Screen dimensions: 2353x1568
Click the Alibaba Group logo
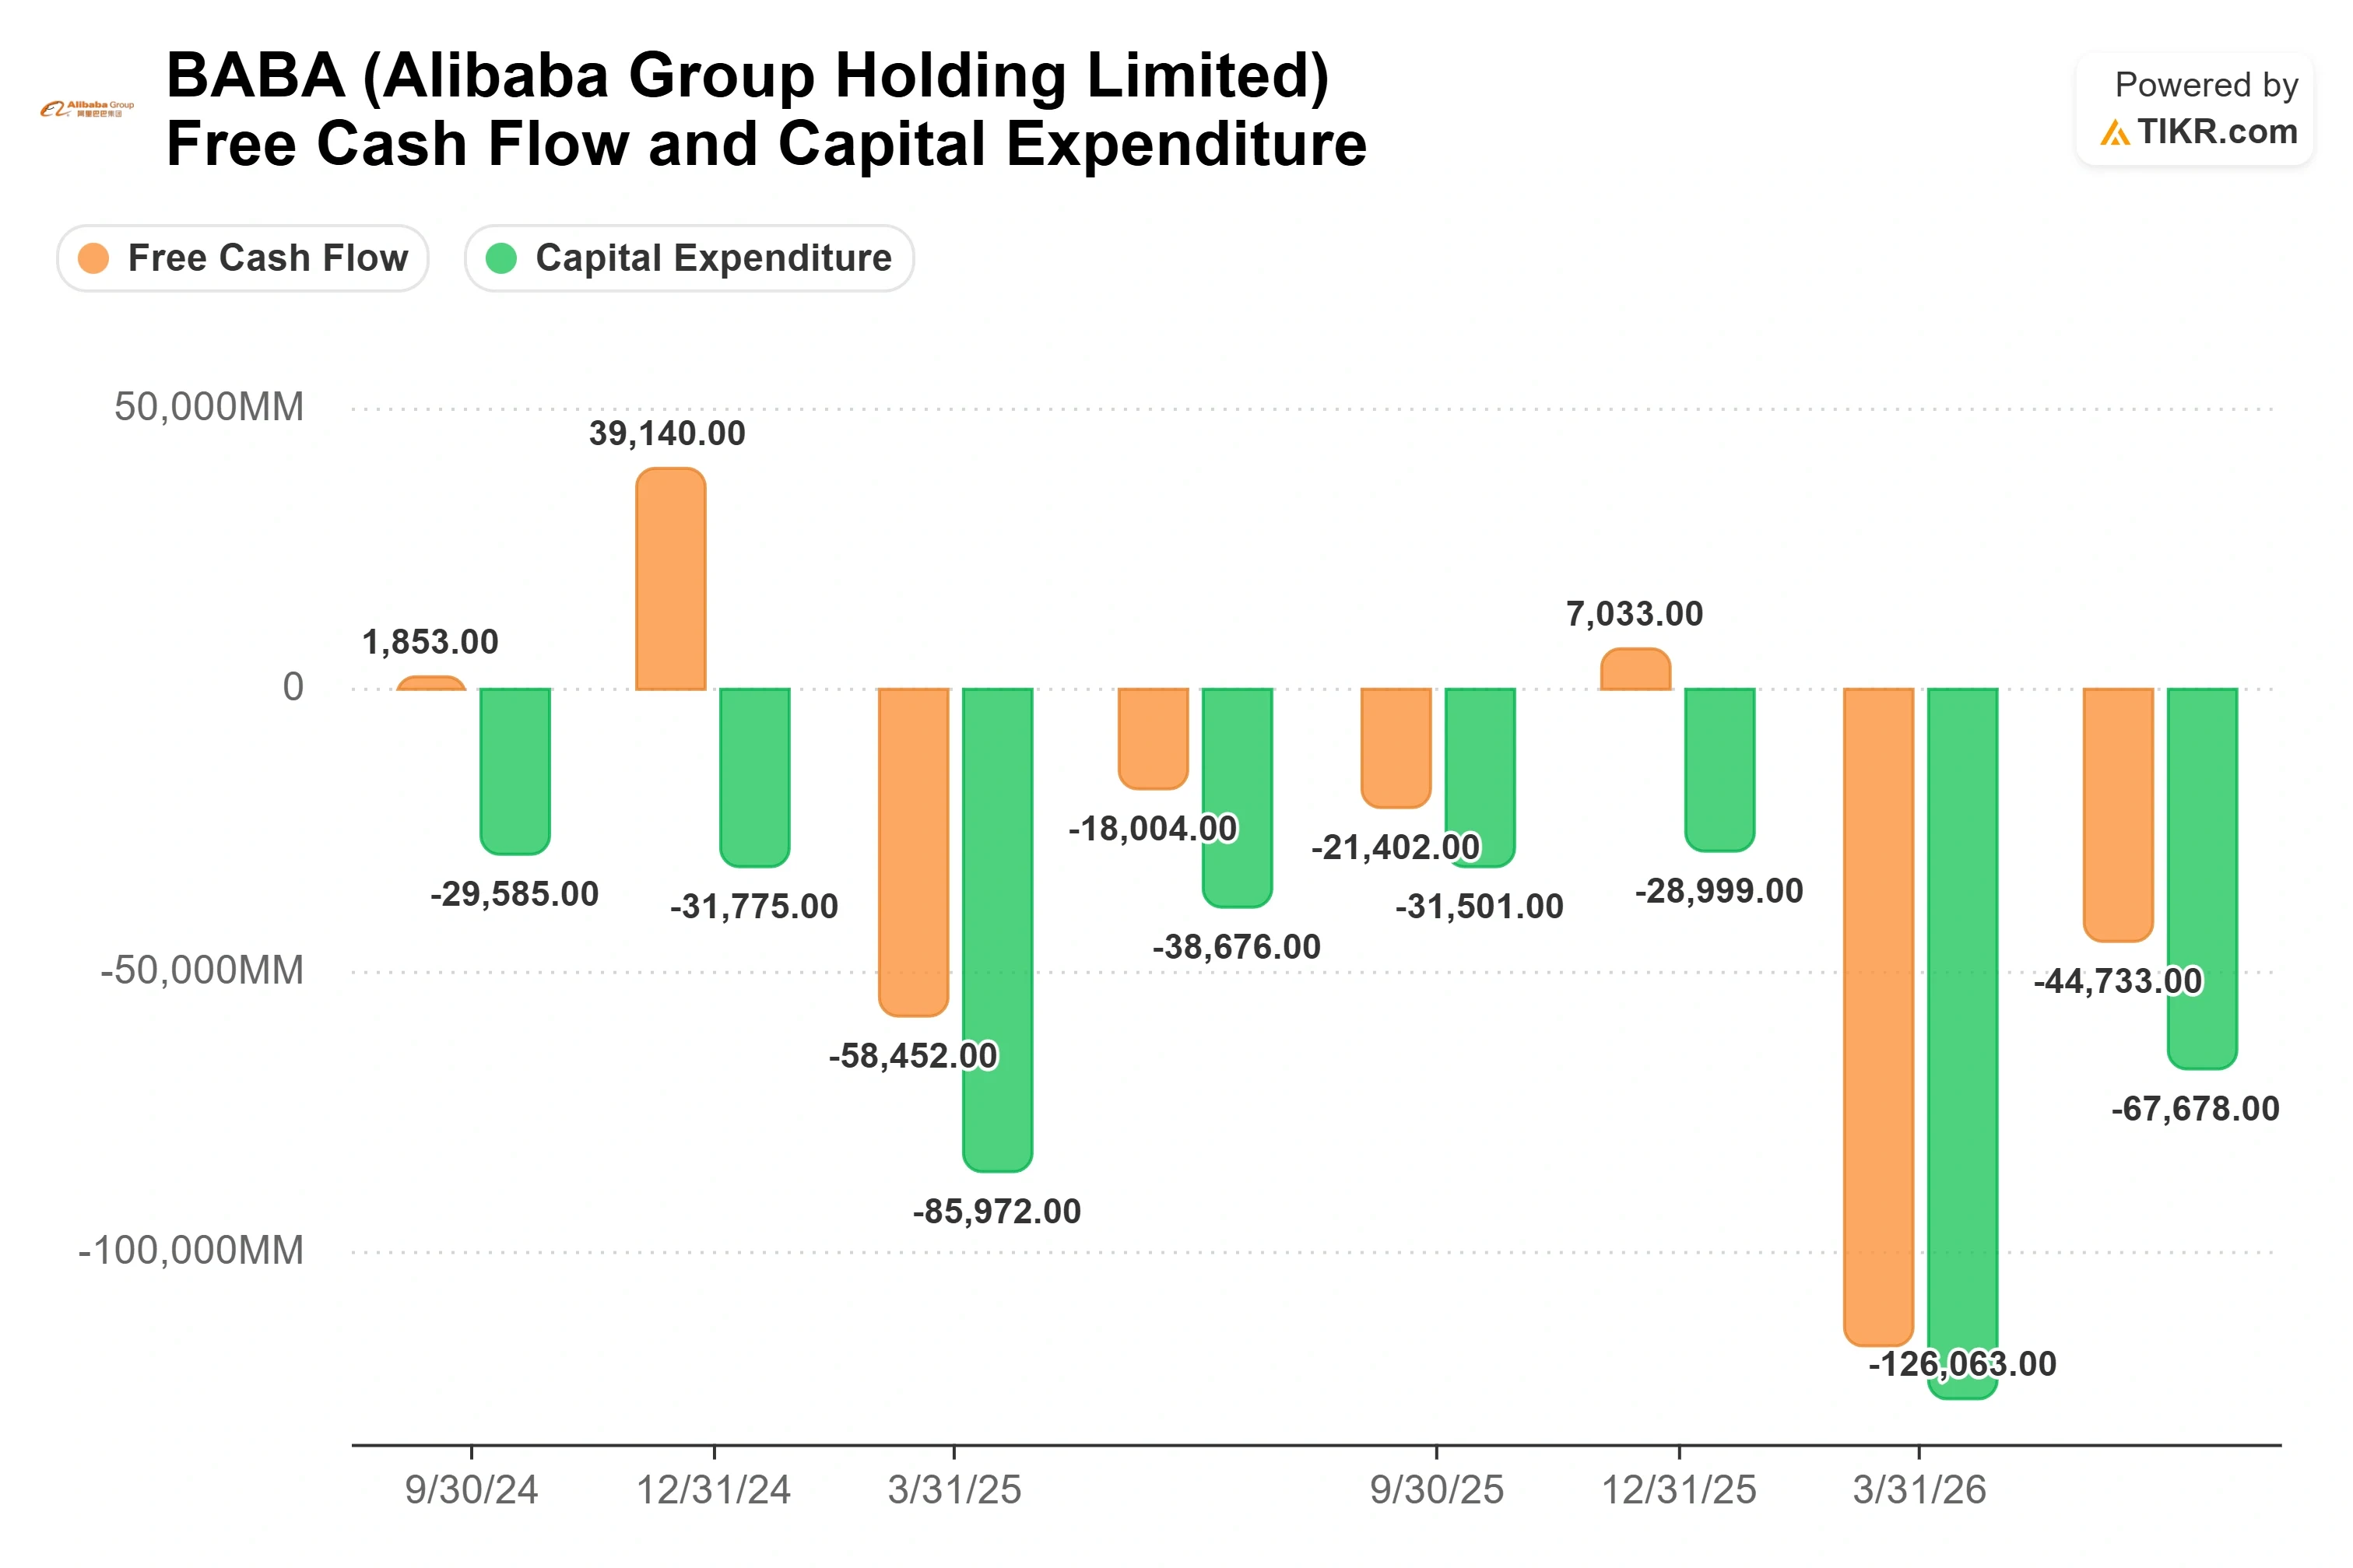click(87, 109)
